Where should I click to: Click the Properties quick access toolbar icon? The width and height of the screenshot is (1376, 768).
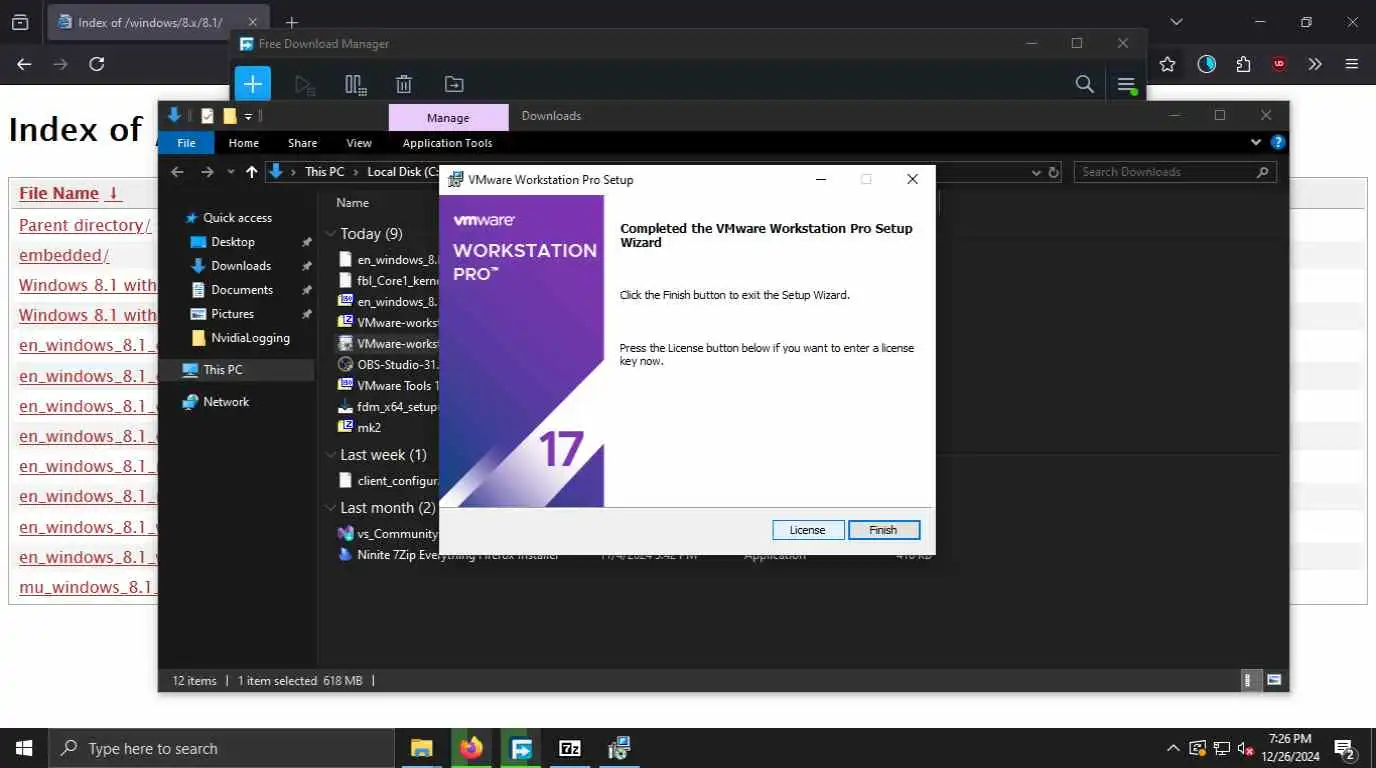(x=207, y=116)
